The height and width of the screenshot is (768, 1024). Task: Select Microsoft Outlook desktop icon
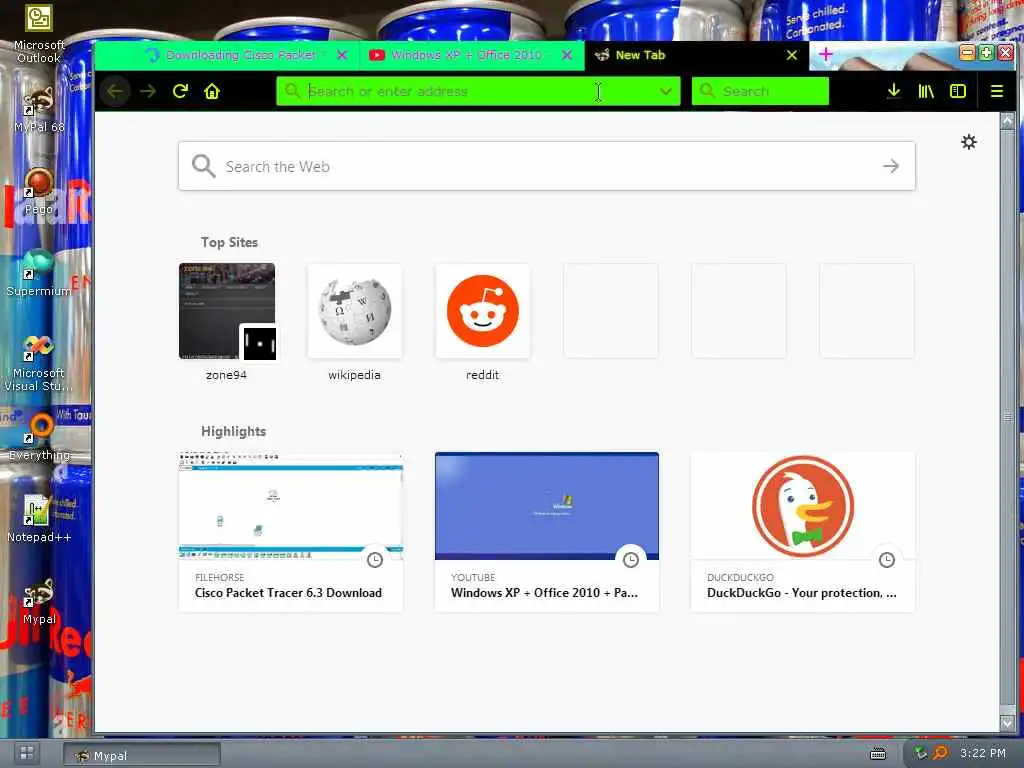[39, 34]
